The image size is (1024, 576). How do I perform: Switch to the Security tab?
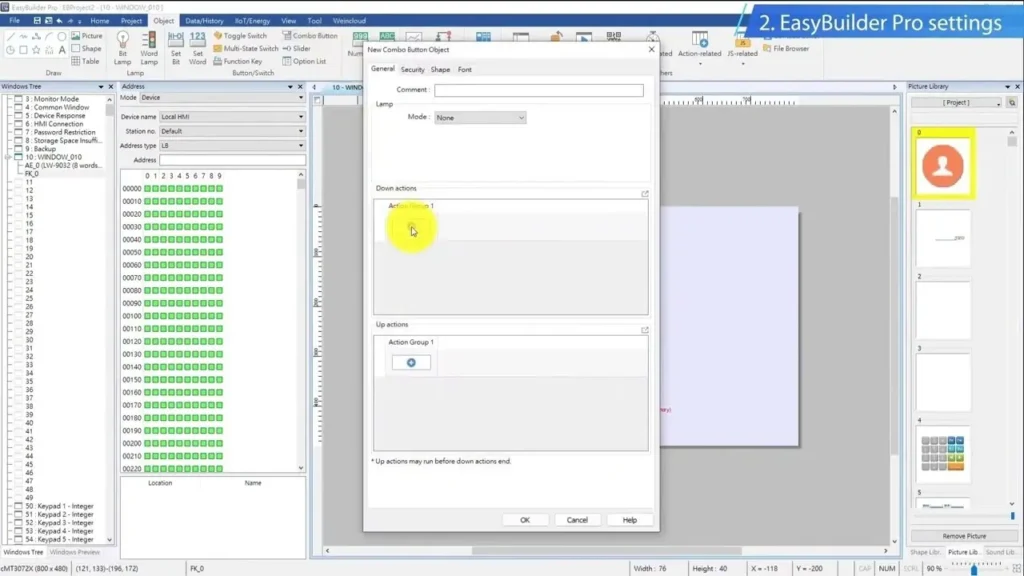click(x=412, y=70)
